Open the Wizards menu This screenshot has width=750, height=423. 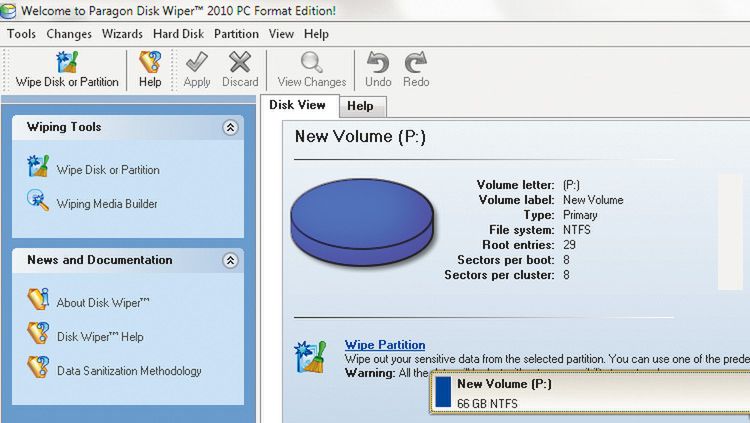point(122,34)
